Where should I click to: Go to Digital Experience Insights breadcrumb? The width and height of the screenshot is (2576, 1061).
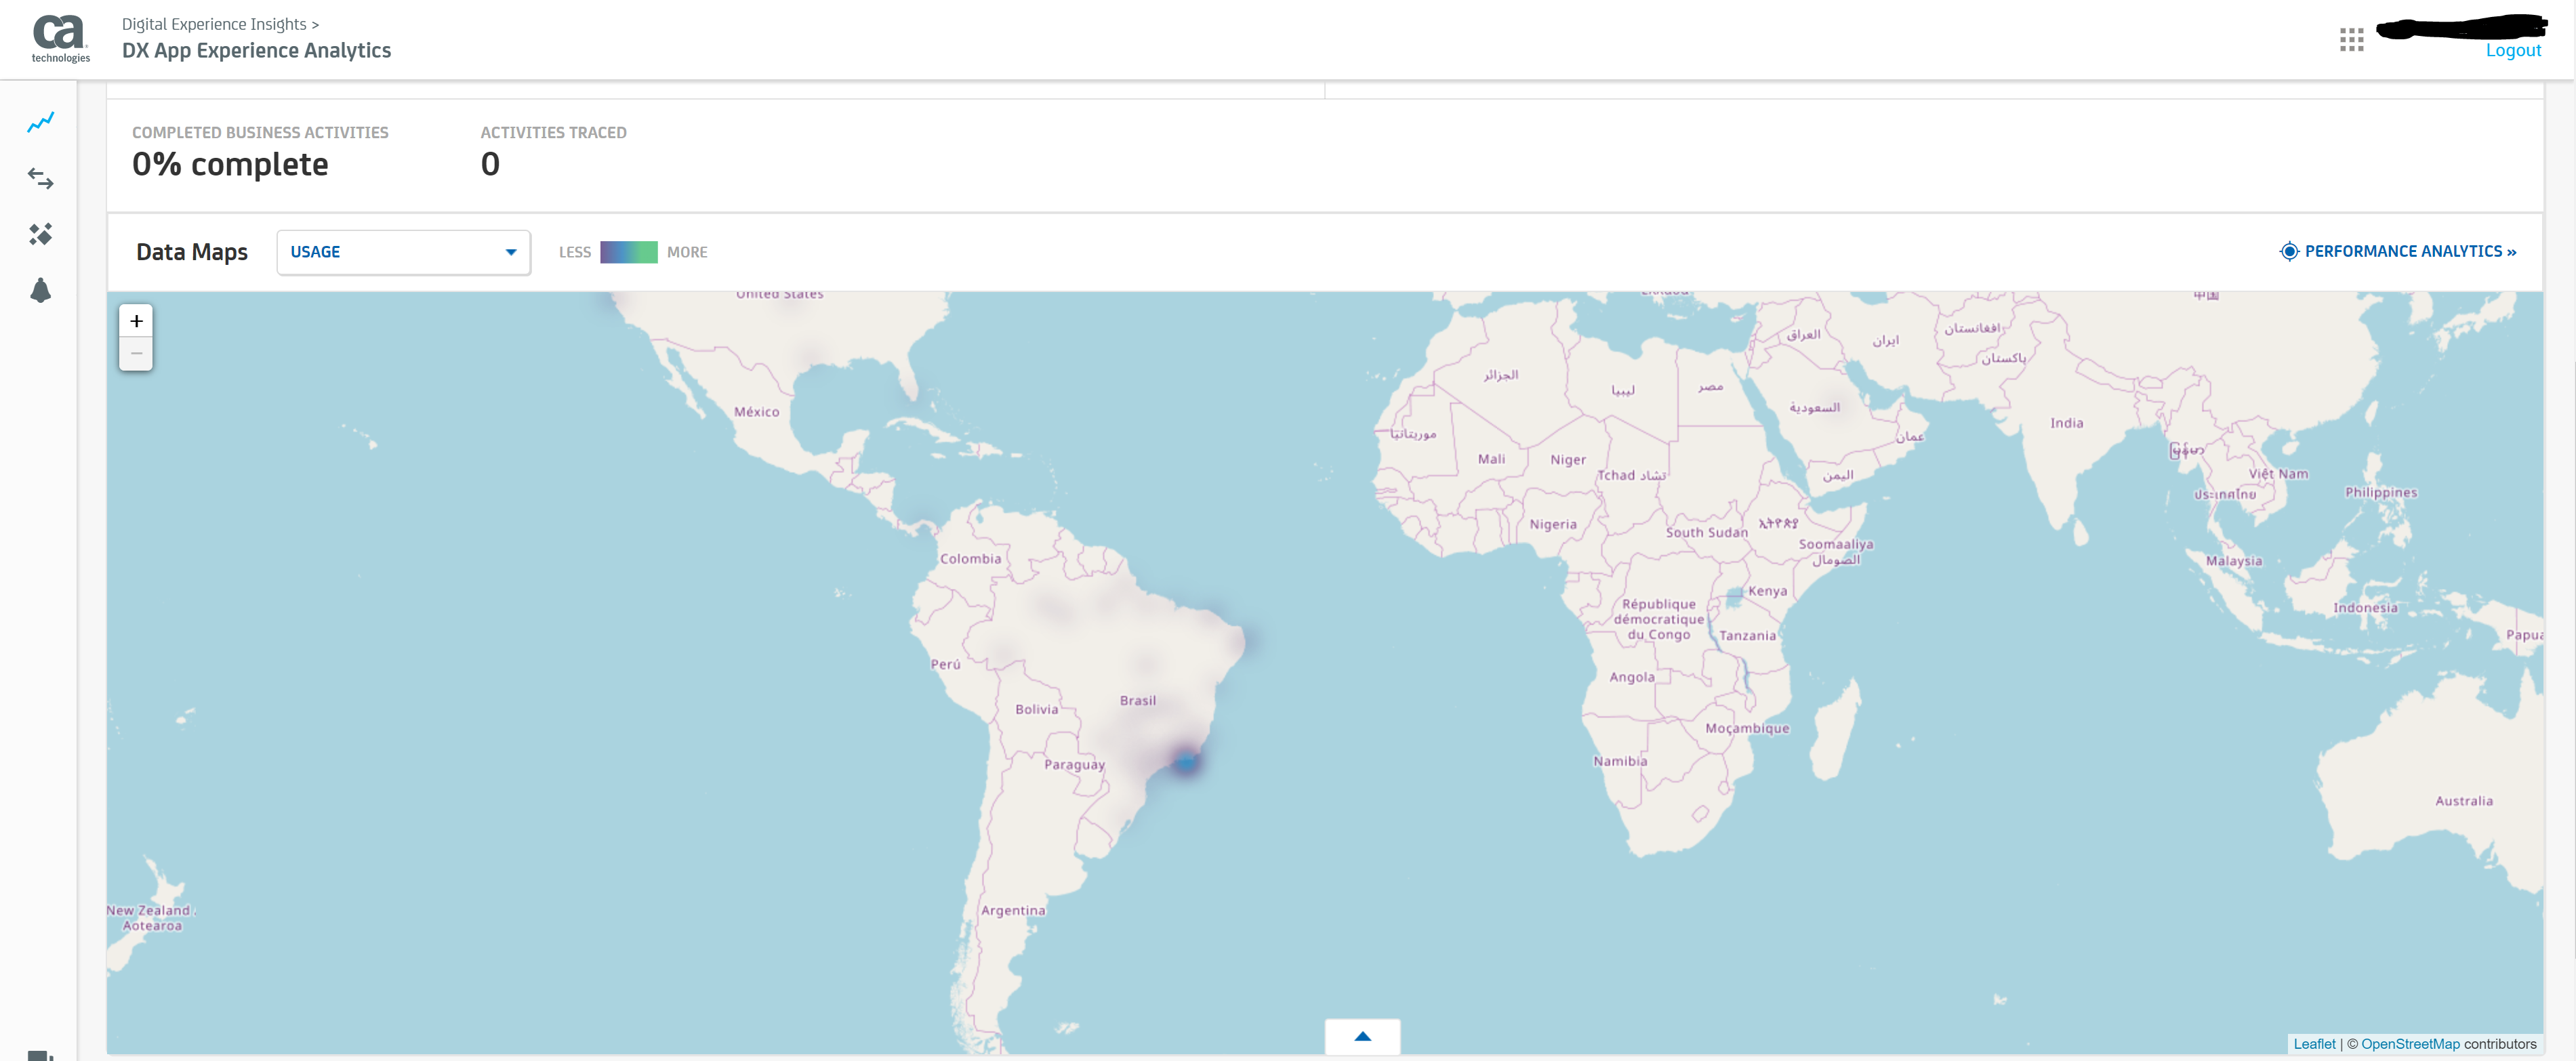click(x=214, y=24)
